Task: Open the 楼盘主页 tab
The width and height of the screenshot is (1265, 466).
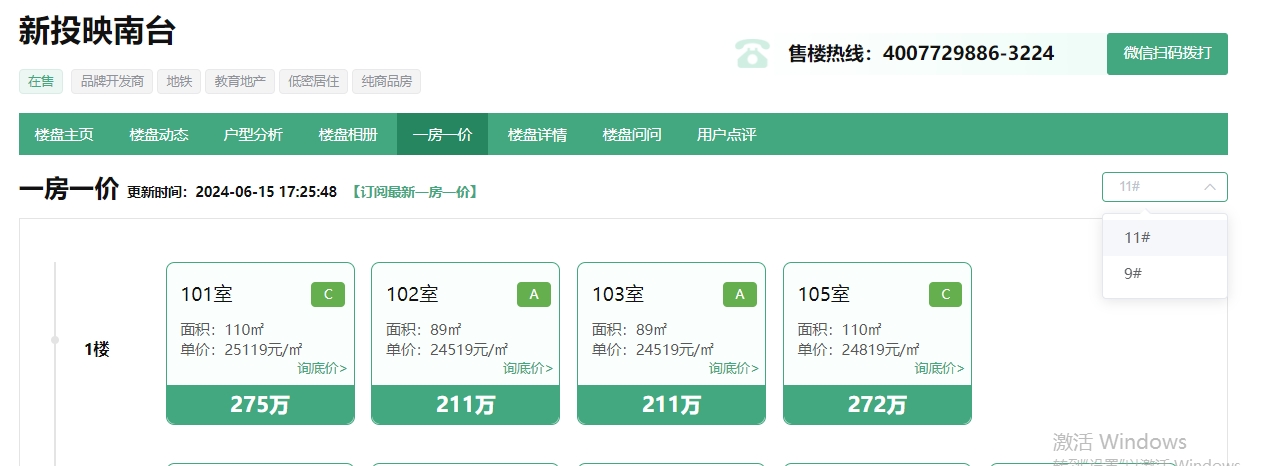Action: 64,134
